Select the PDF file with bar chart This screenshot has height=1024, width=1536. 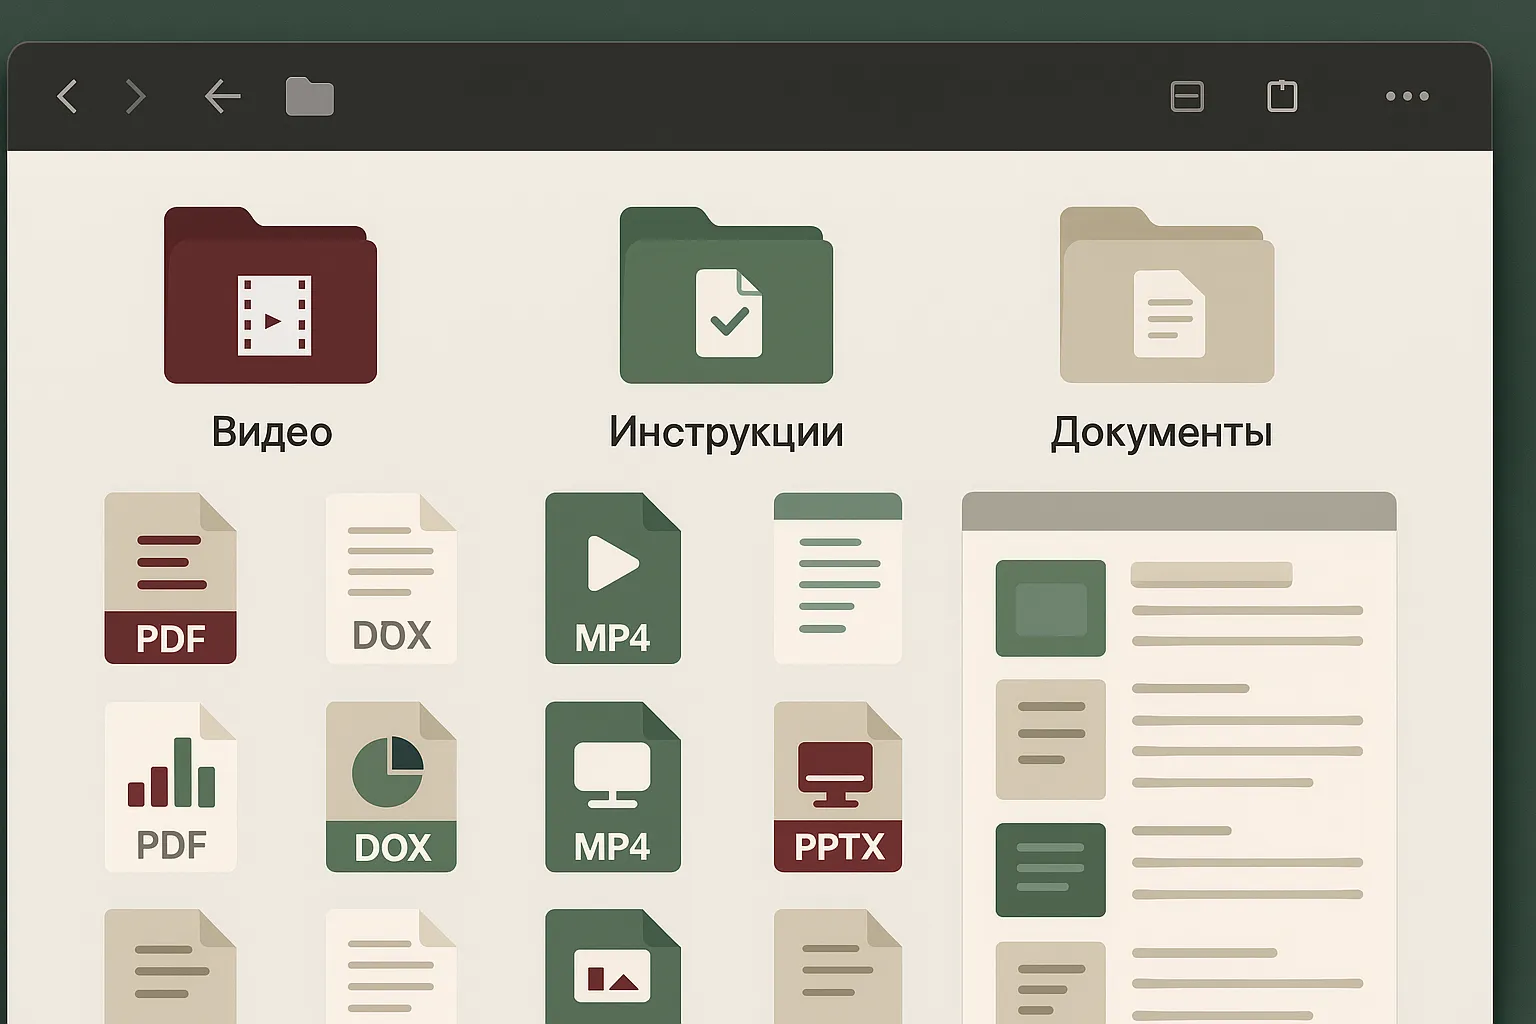[170, 787]
